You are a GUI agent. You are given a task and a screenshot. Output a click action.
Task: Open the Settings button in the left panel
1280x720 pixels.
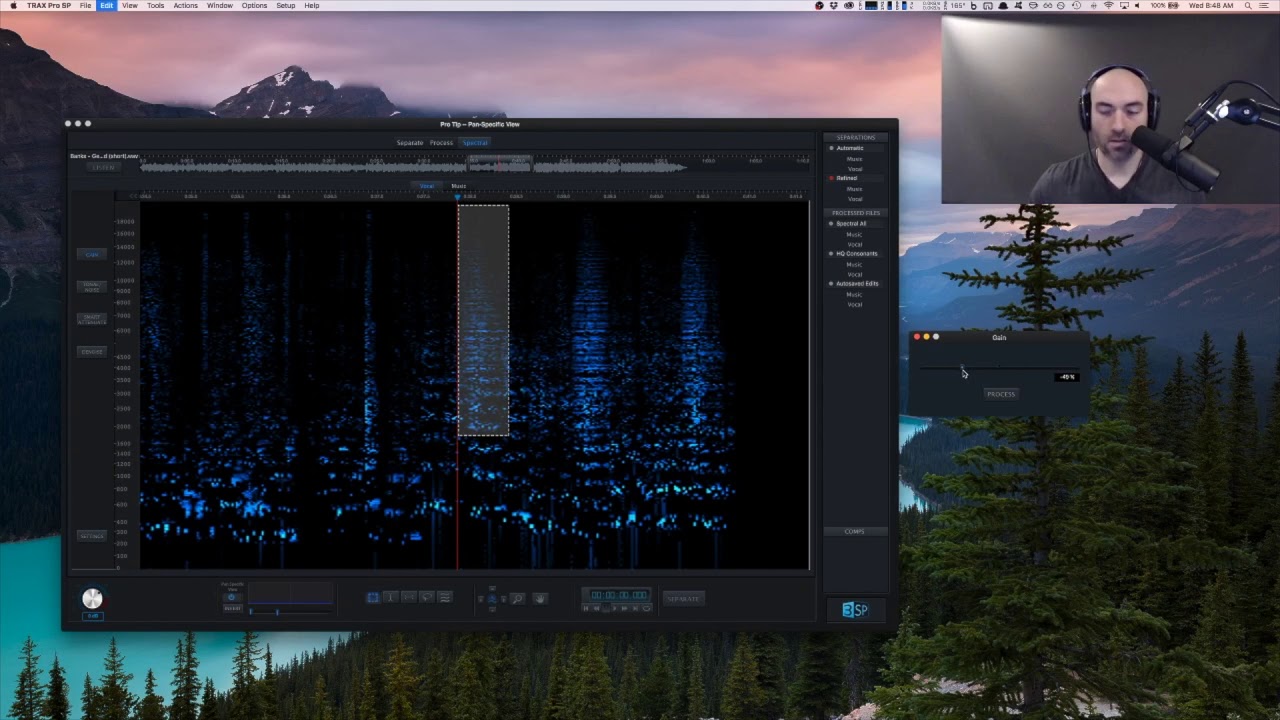pyautogui.click(x=91, y=536)
